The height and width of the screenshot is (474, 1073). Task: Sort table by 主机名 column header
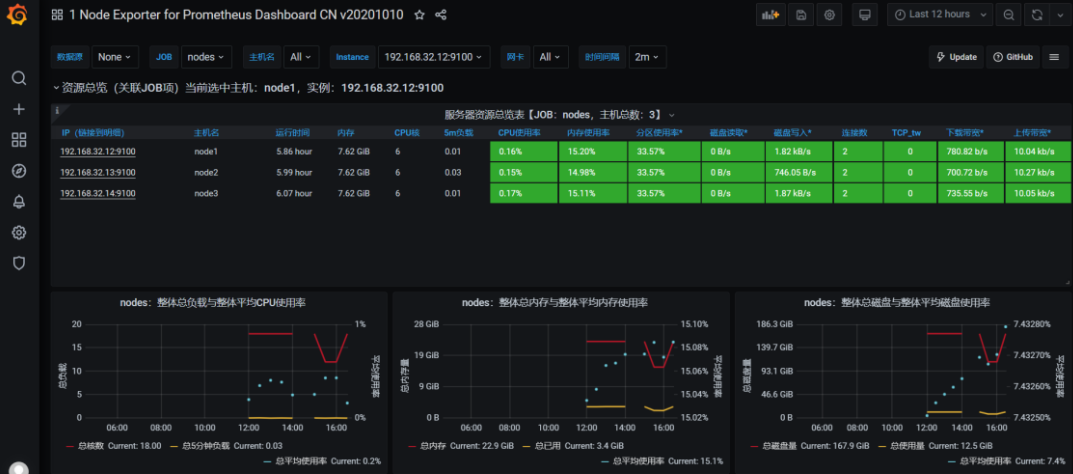(207, 133)
